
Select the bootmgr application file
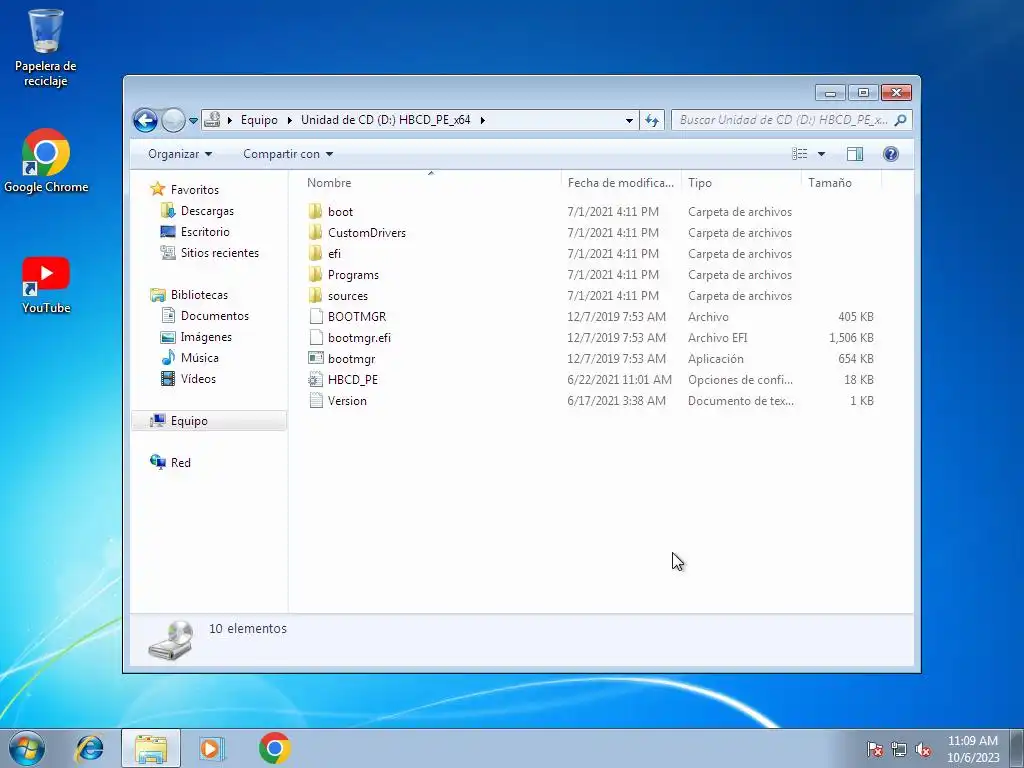pos(351,359)
